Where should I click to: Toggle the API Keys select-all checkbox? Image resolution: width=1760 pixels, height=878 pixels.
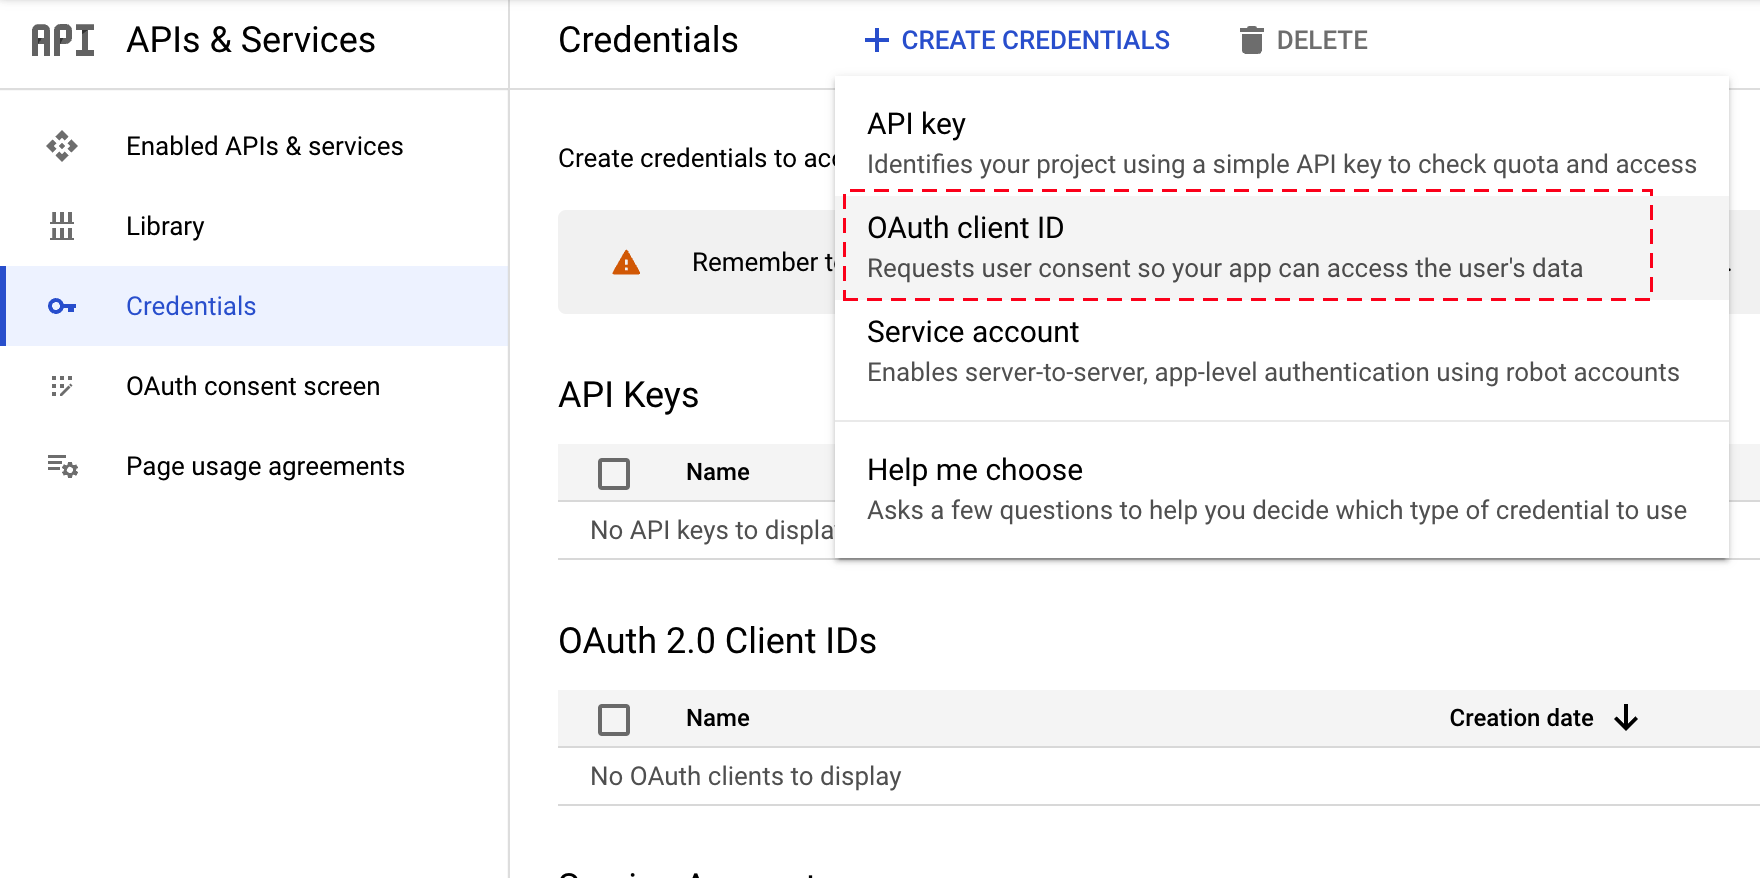(x=614, y=473)
